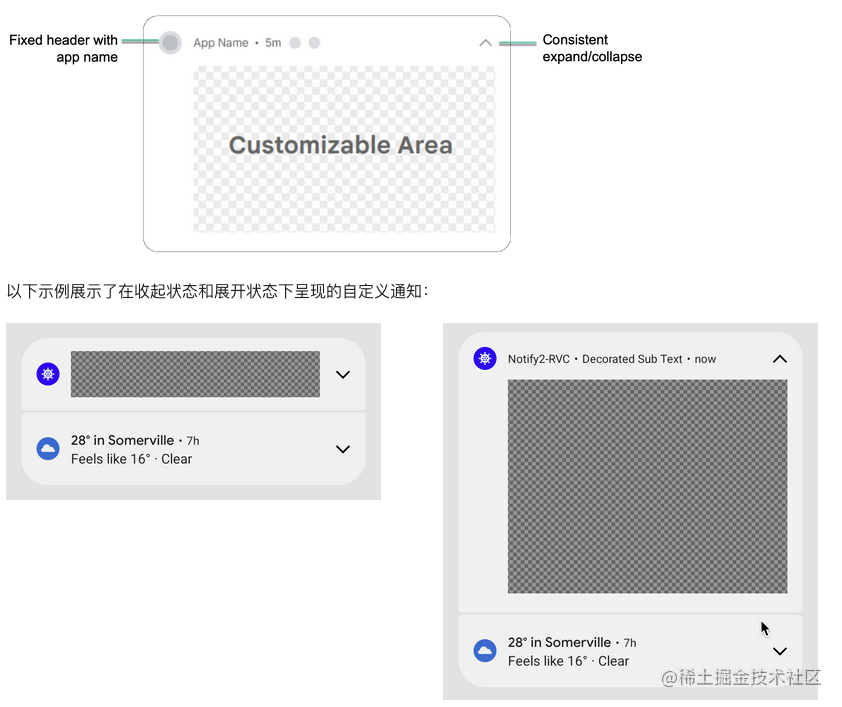Image resolution: width=842 pixels, height=707 pixels.
Task: Click the expanded checkered custom view in the right panel
Action: coord(648,486)
